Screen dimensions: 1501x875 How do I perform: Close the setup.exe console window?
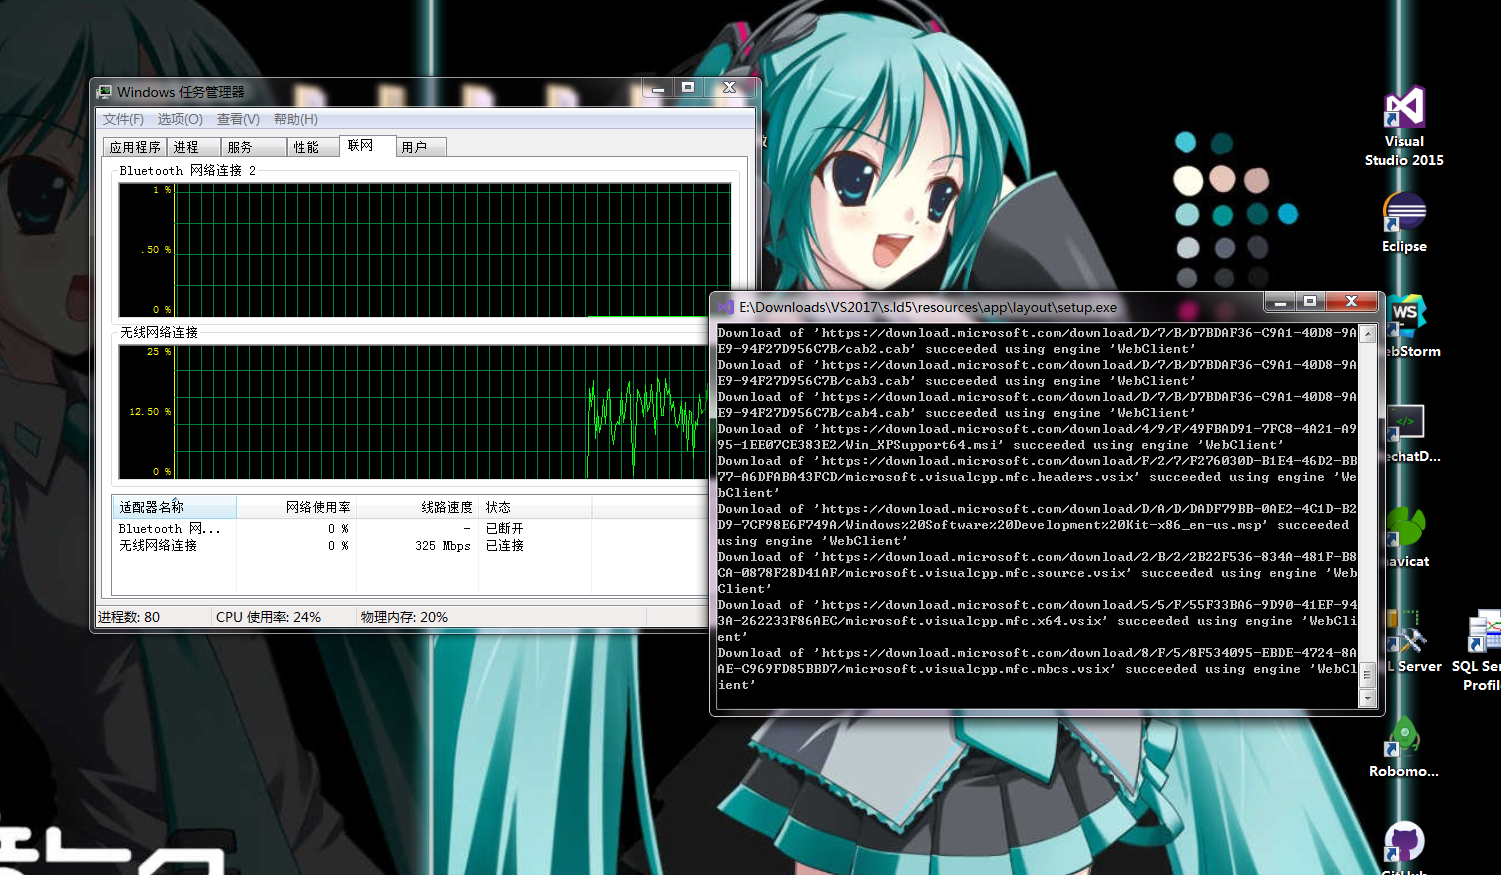pyautogui.click(x=1351, y=302)
